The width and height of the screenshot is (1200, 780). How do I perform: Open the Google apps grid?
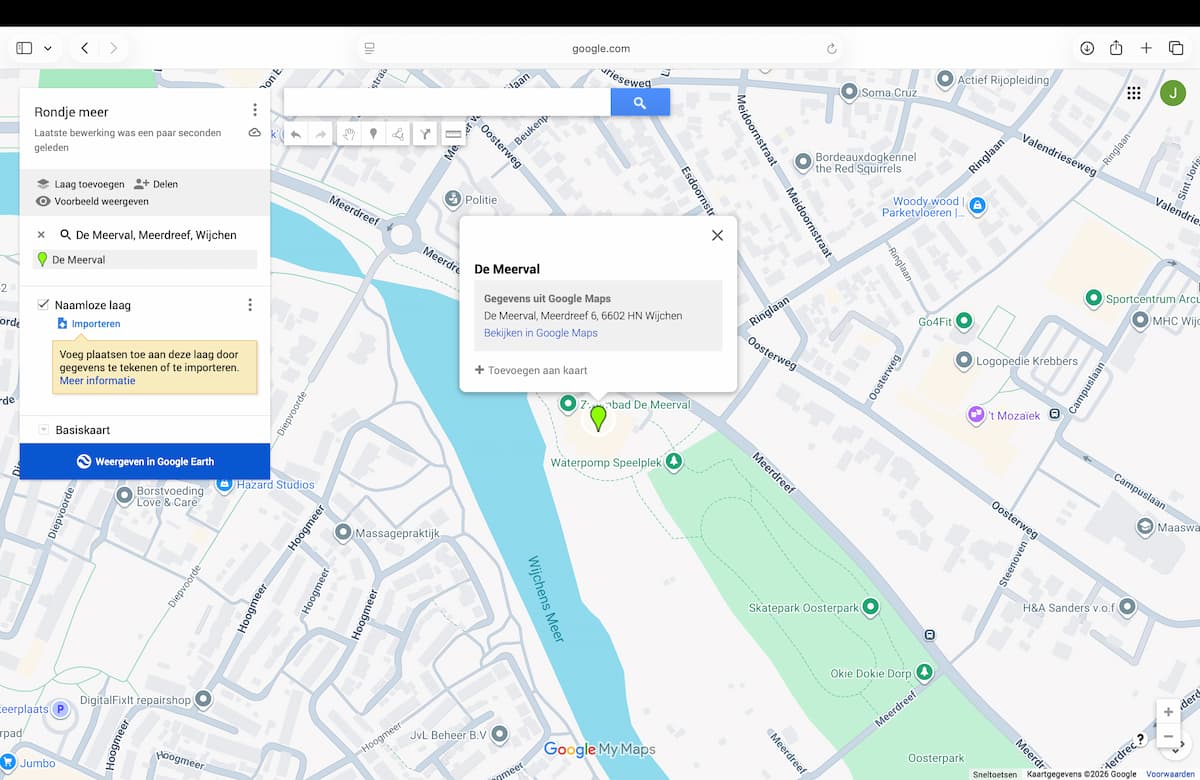pyautogui.click(x=1133, y=93)
